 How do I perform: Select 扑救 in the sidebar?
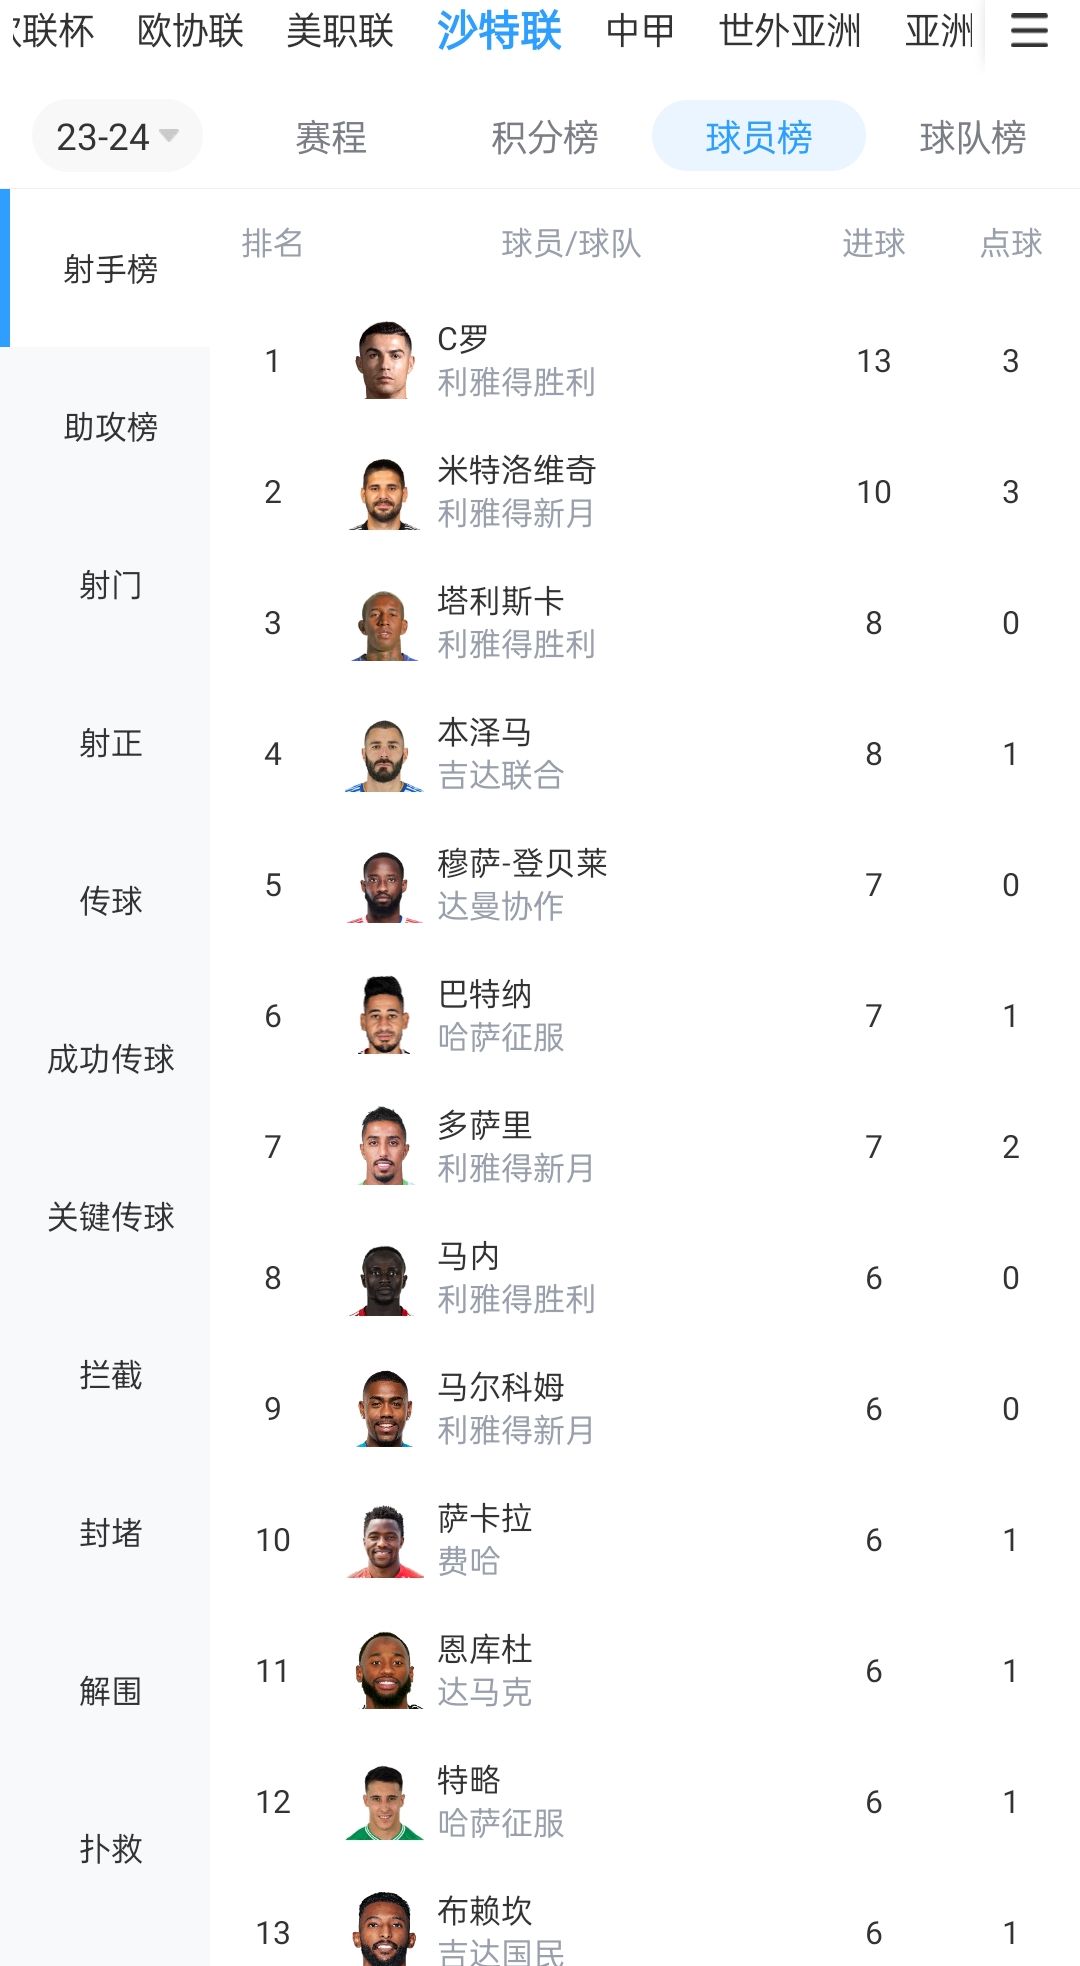tap(110, 1849)
